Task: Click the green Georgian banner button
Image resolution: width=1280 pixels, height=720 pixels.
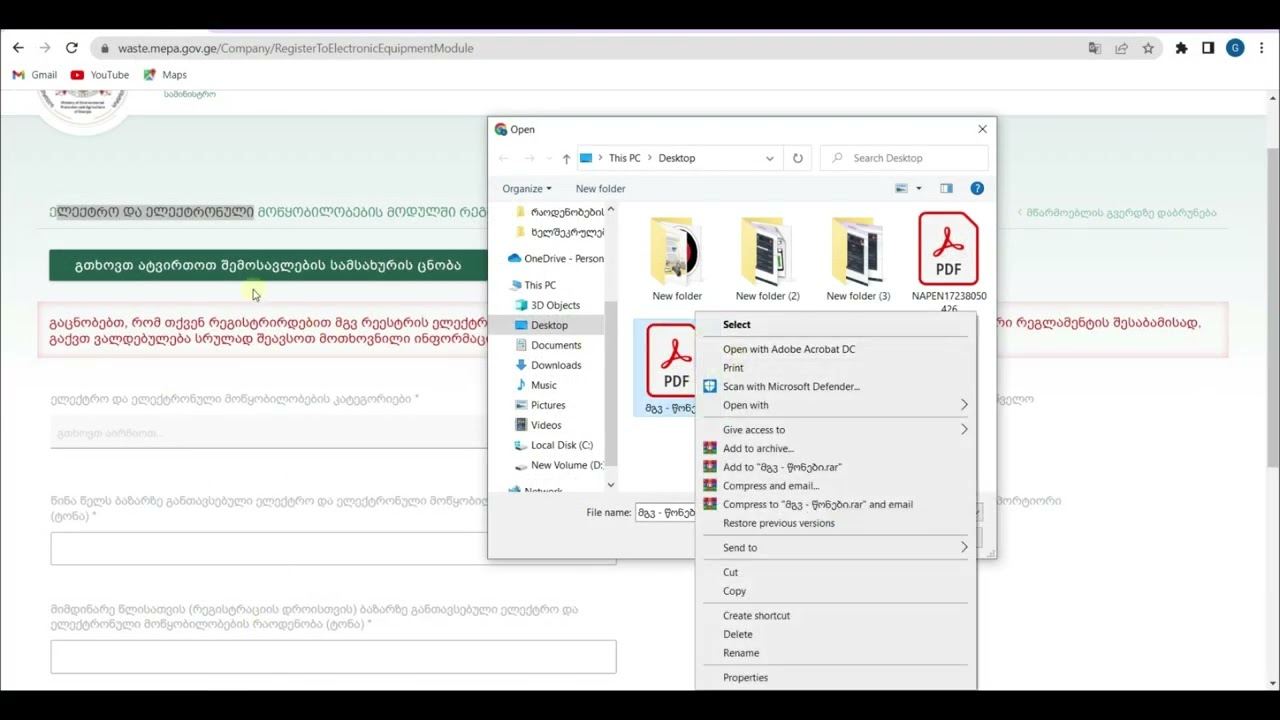Action: 268,265
